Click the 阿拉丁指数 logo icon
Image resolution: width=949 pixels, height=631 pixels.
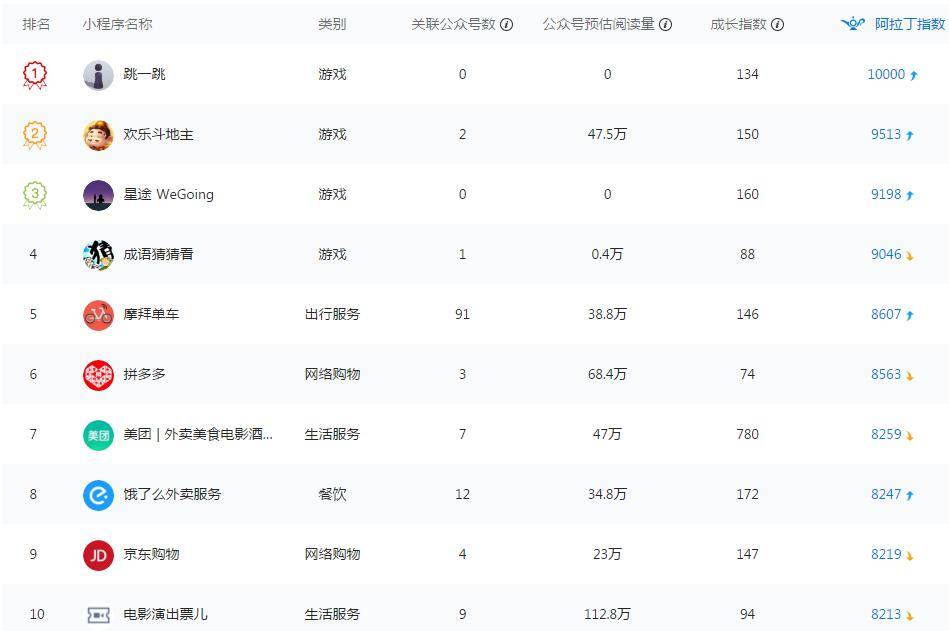pyautogui.click(x=853, y=24)
